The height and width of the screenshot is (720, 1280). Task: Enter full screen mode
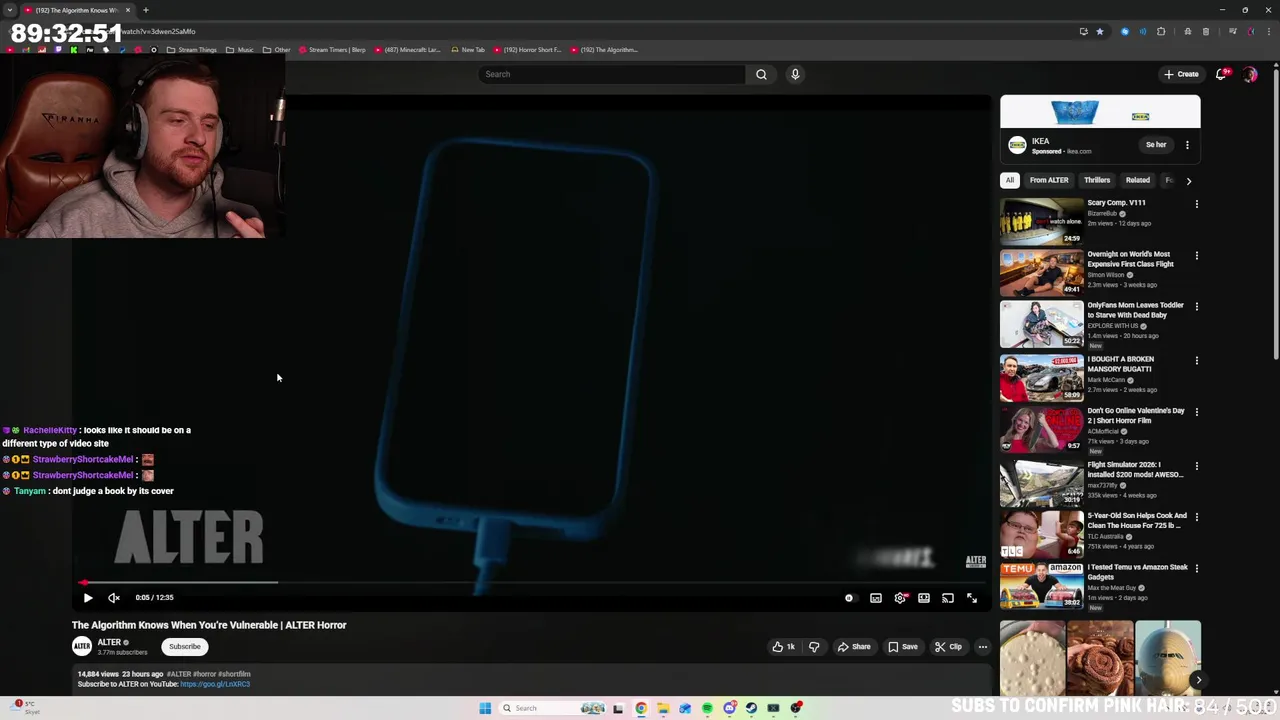(x=972, y=598)
